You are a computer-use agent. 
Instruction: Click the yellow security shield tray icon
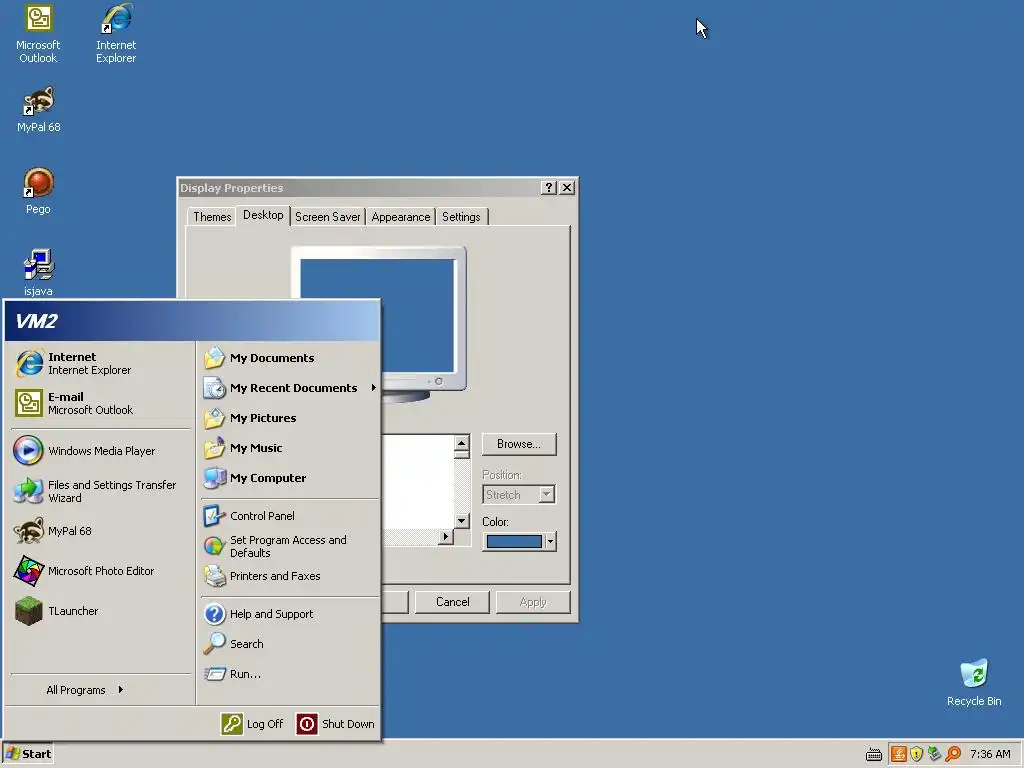click(x=916, y=754)
